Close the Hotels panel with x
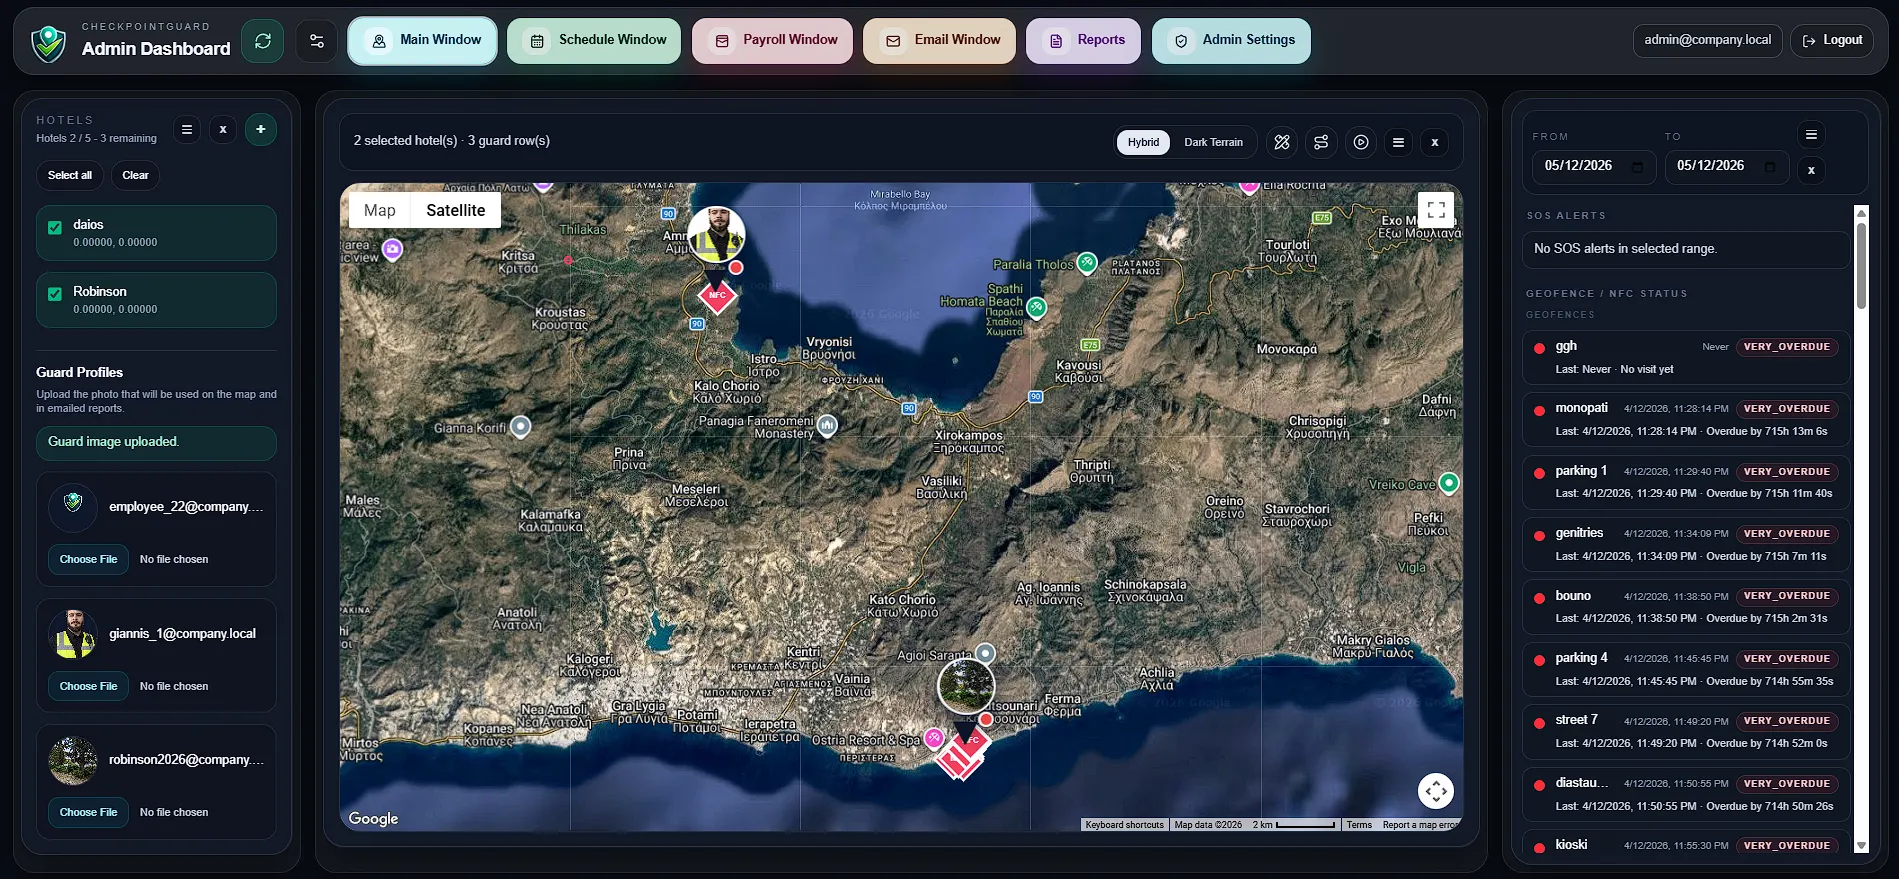 tap(223, 129)
